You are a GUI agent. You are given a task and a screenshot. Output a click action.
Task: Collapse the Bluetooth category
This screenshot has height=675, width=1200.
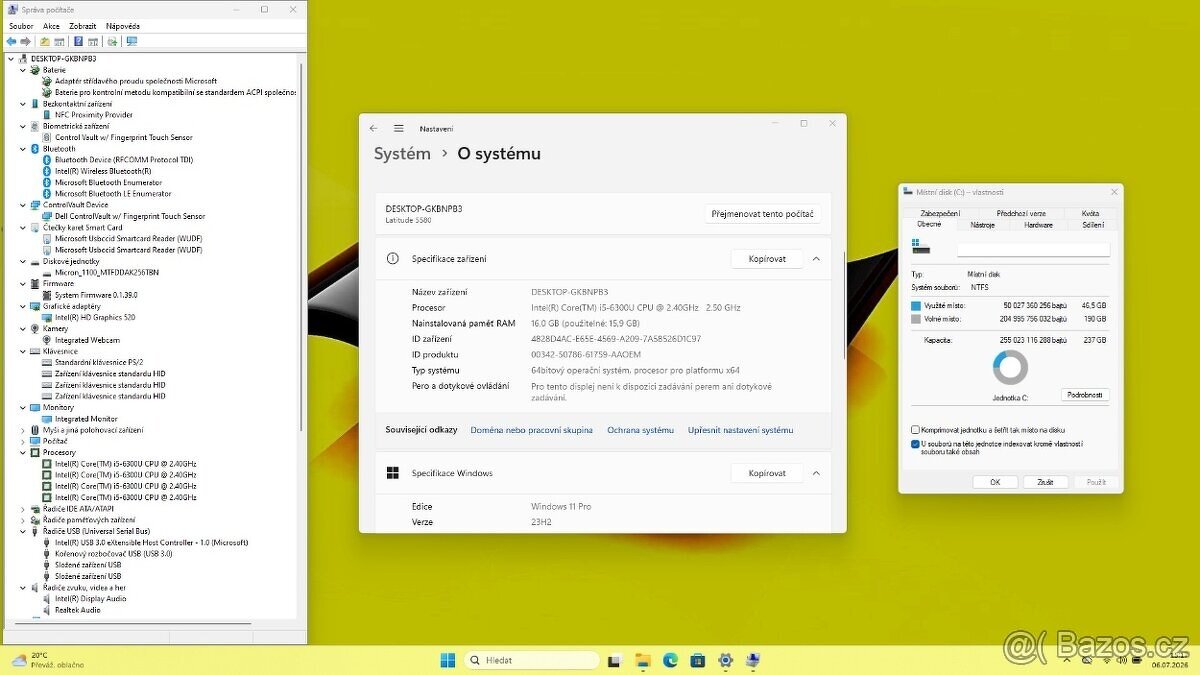pos(23,149)
